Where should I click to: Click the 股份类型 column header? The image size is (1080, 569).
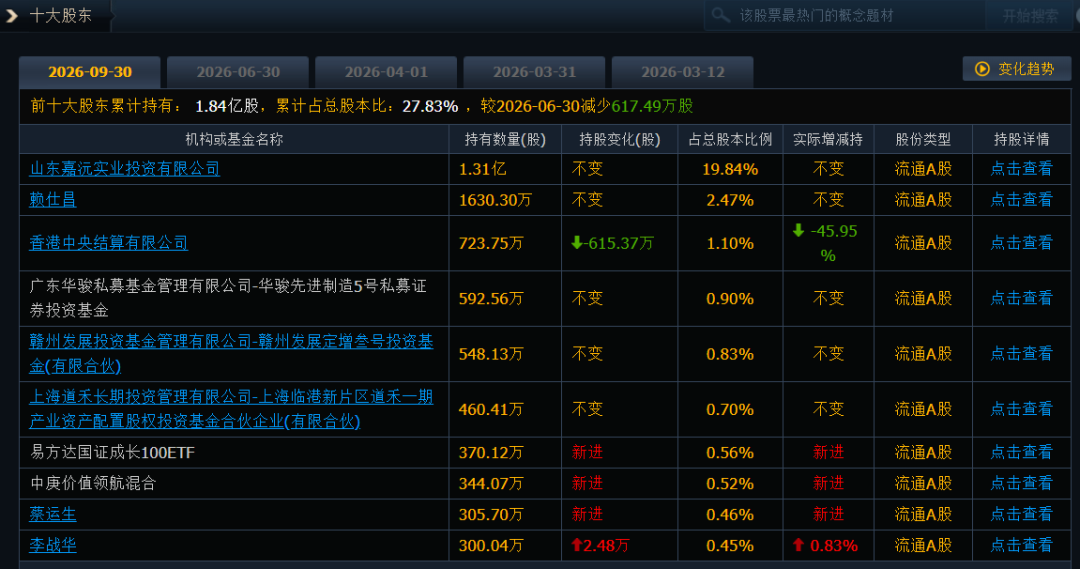pos(923,139)
